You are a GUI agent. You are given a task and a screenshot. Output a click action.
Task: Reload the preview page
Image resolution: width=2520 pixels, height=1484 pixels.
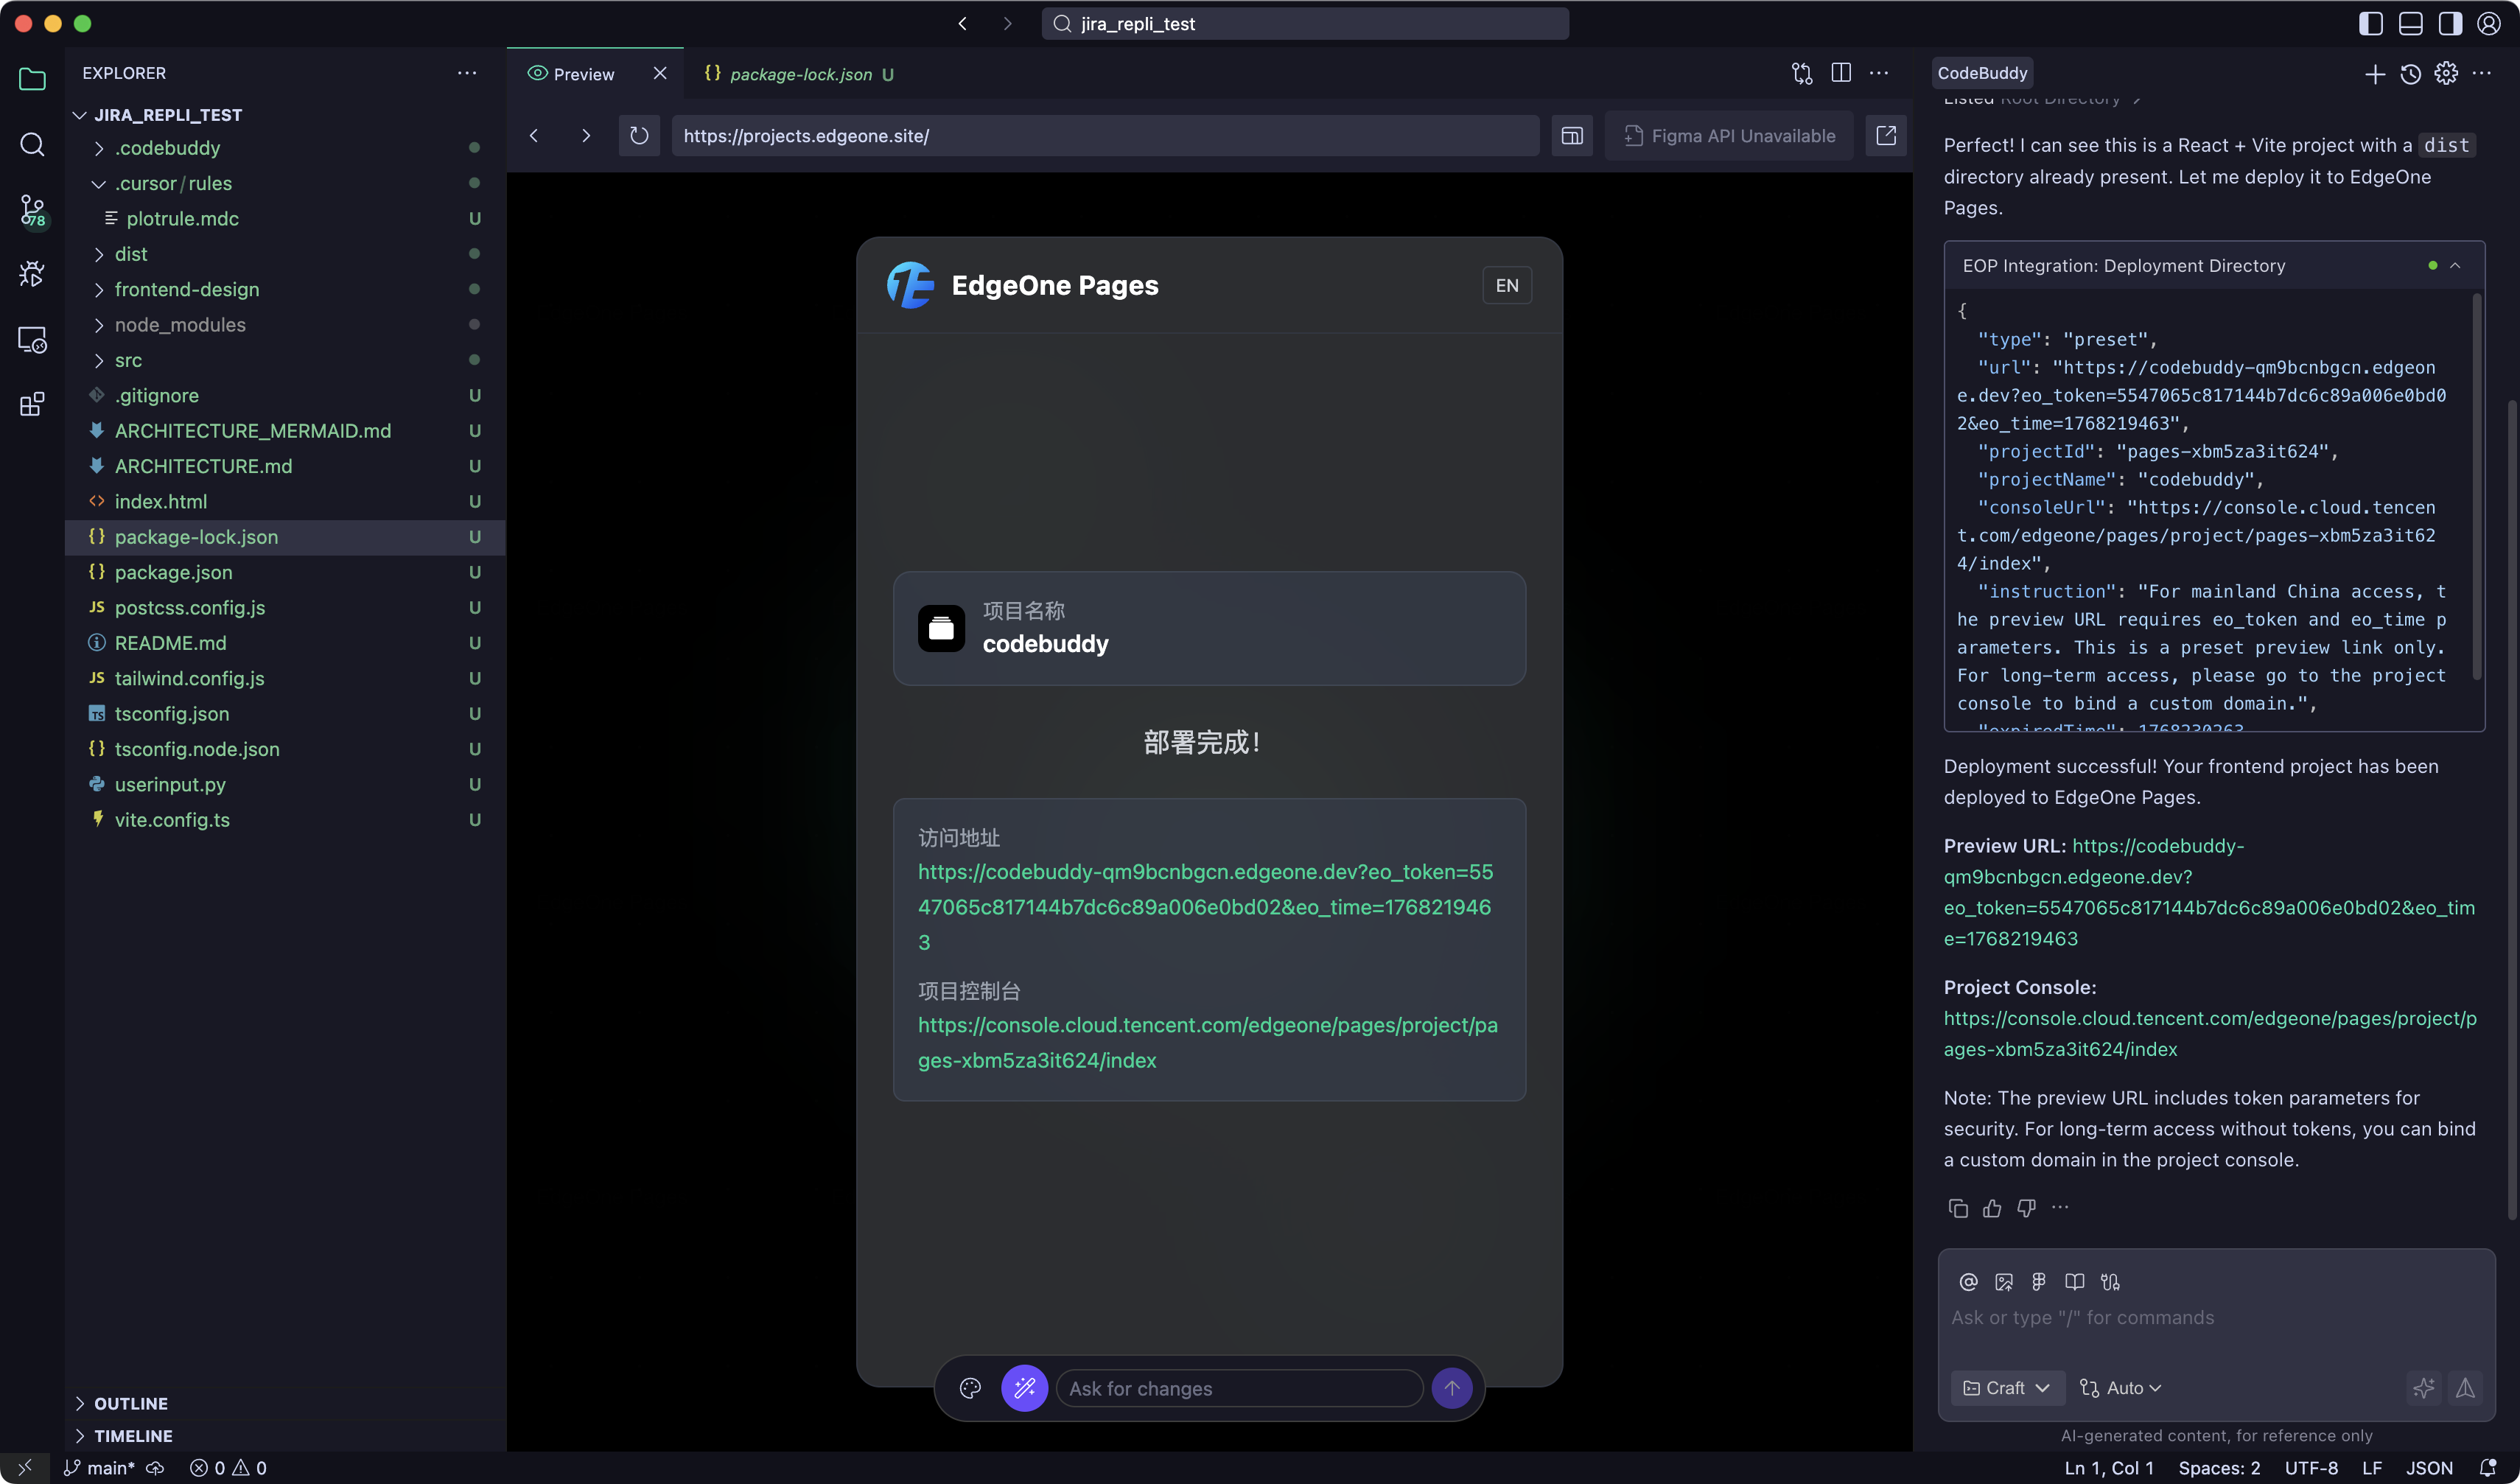pos(639,135)
